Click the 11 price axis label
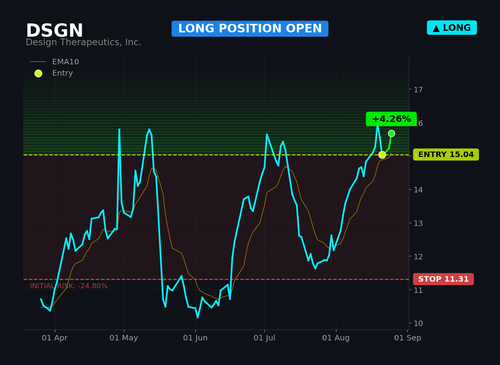 pyautogui.click(x=418, y=290)
